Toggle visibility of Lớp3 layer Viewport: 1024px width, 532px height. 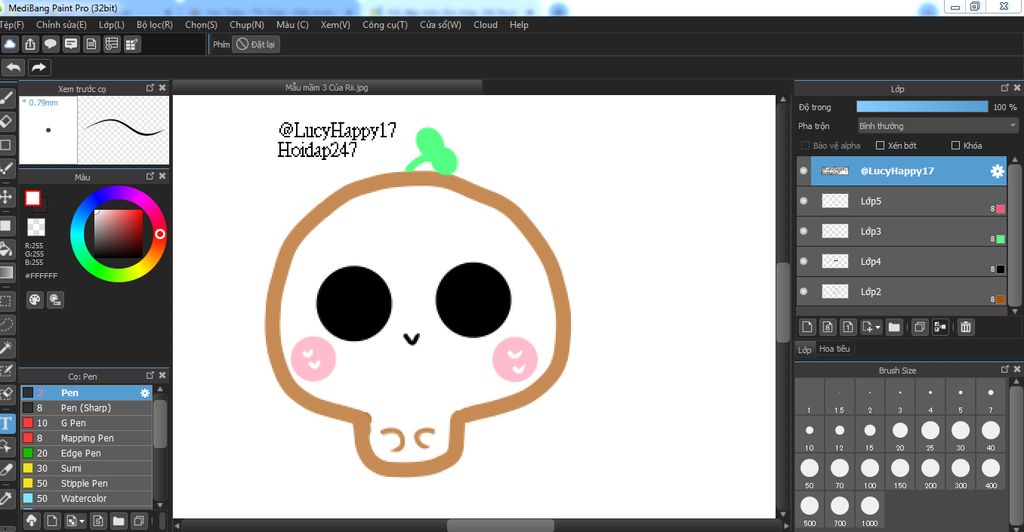point(804,231)
